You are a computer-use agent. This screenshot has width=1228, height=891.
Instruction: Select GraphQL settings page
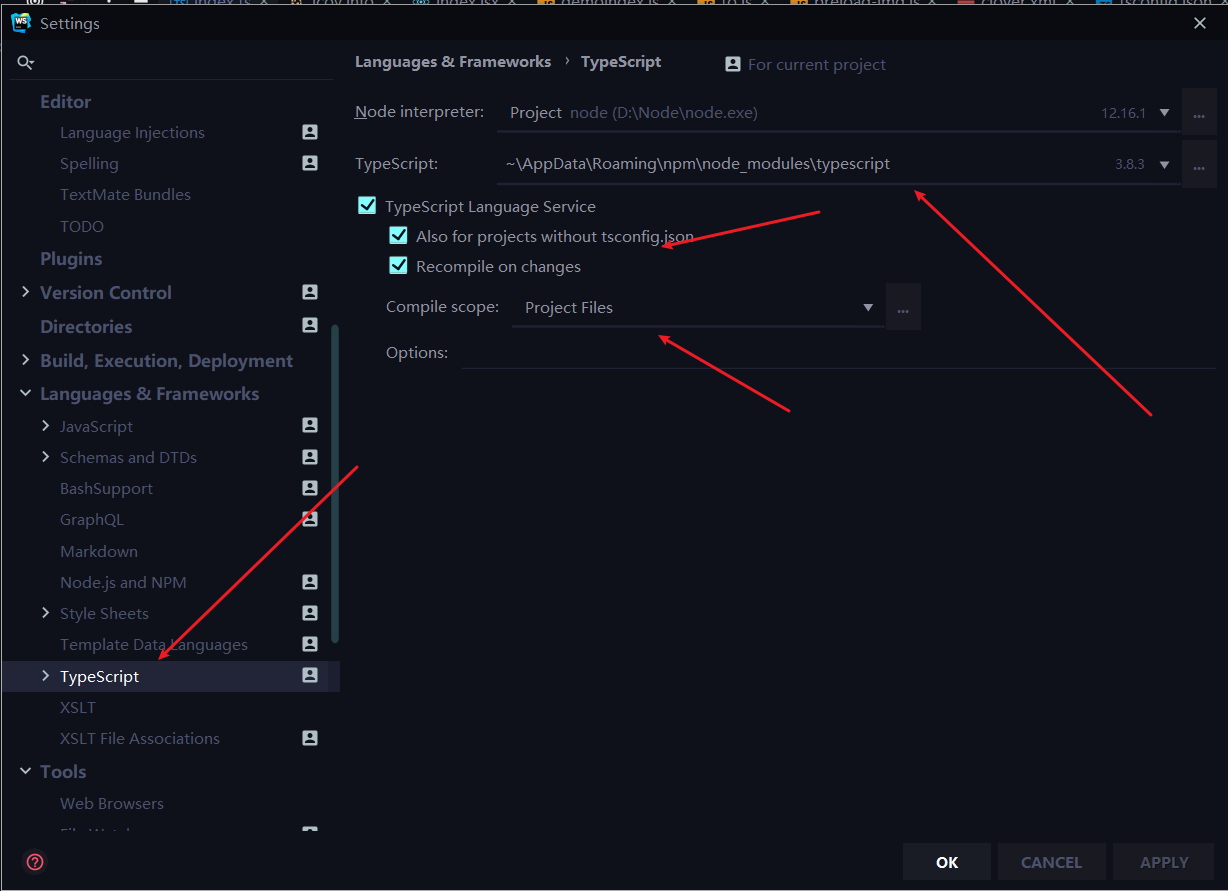tap(92, 519)
